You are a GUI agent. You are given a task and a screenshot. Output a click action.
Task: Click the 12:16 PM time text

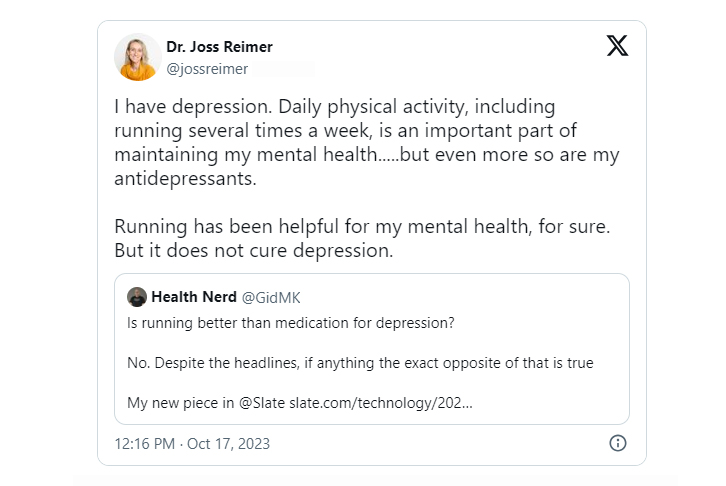[x=145, y=443]
